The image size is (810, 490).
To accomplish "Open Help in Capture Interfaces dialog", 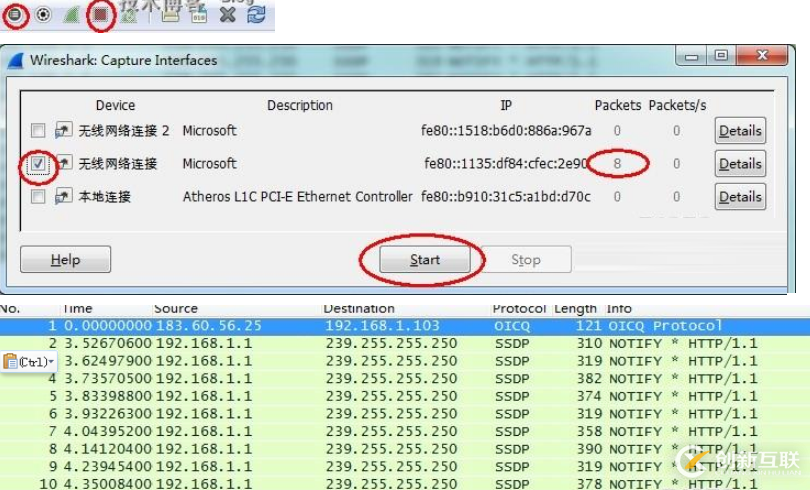I will (66, 259).
